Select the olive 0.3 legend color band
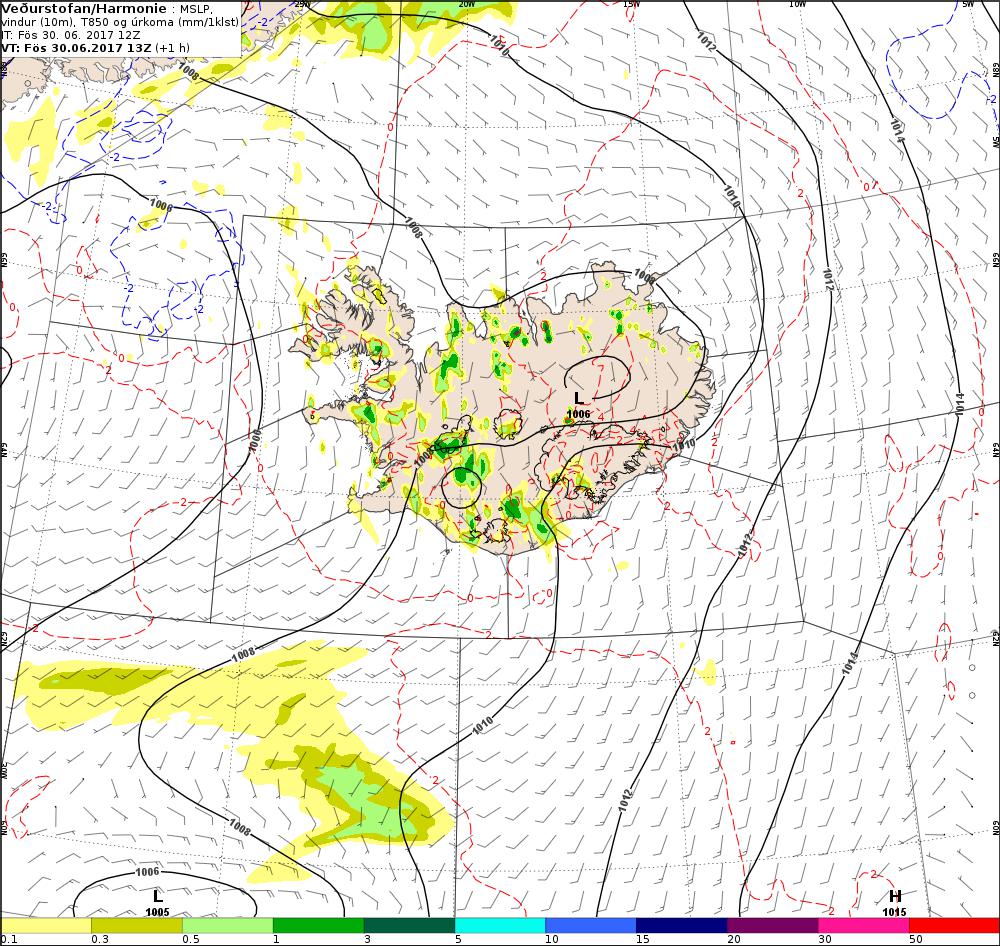This screenshot has height=946, width=1000. [137, 926]
